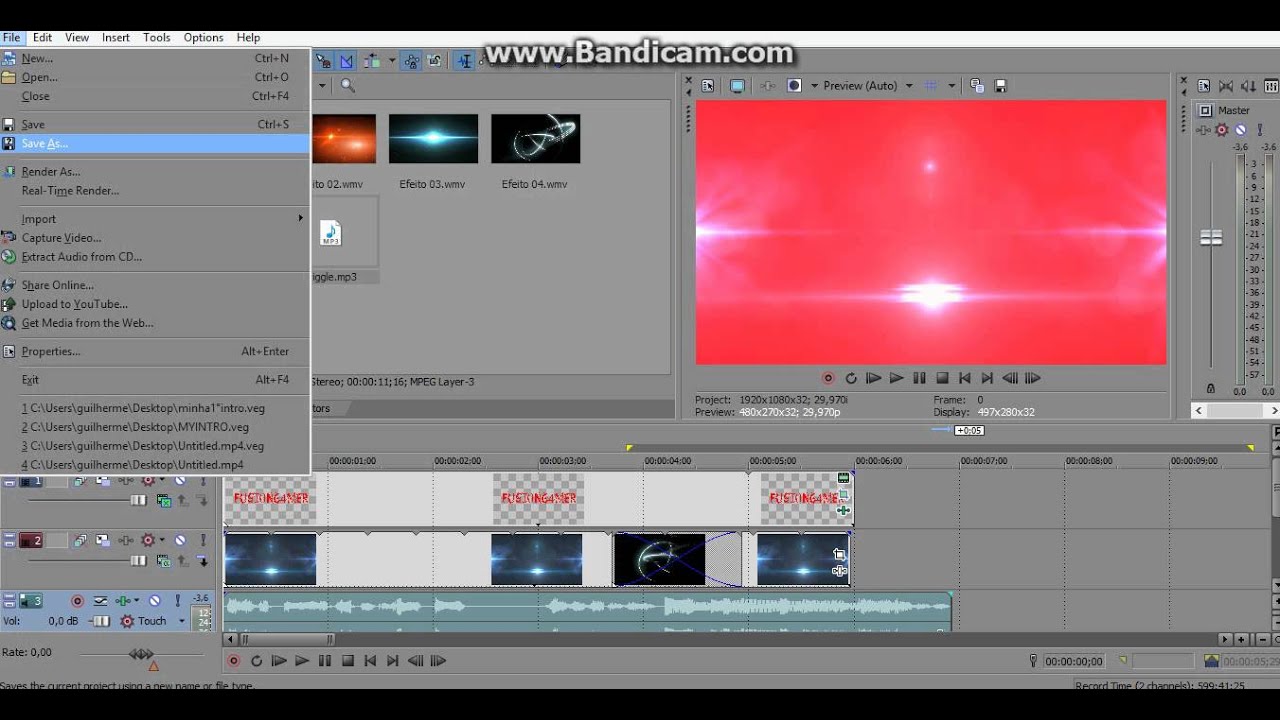The image size is (1280, 720).
Task: Toggle Lock Envelopes to Events icon
Action: (411, 61)
